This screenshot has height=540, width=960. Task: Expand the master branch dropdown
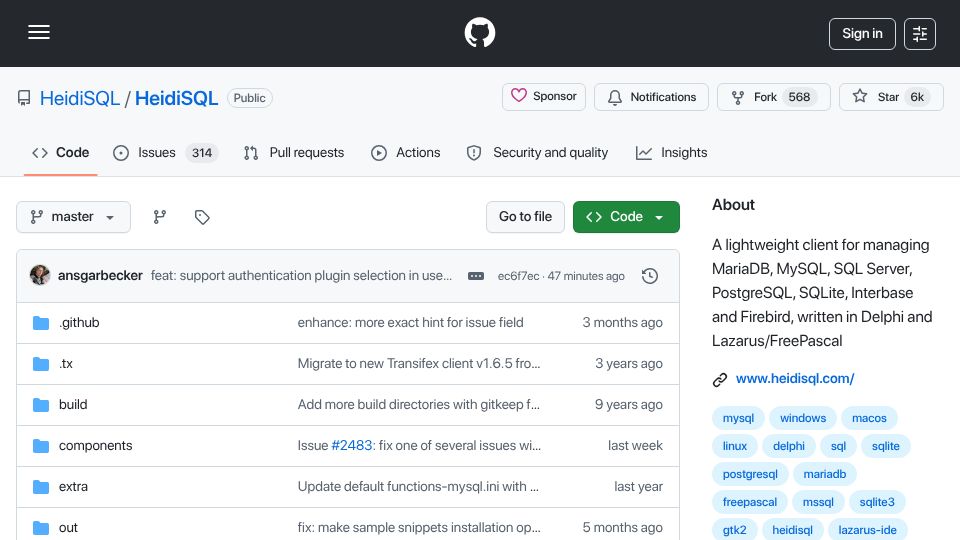pos(73,217)
